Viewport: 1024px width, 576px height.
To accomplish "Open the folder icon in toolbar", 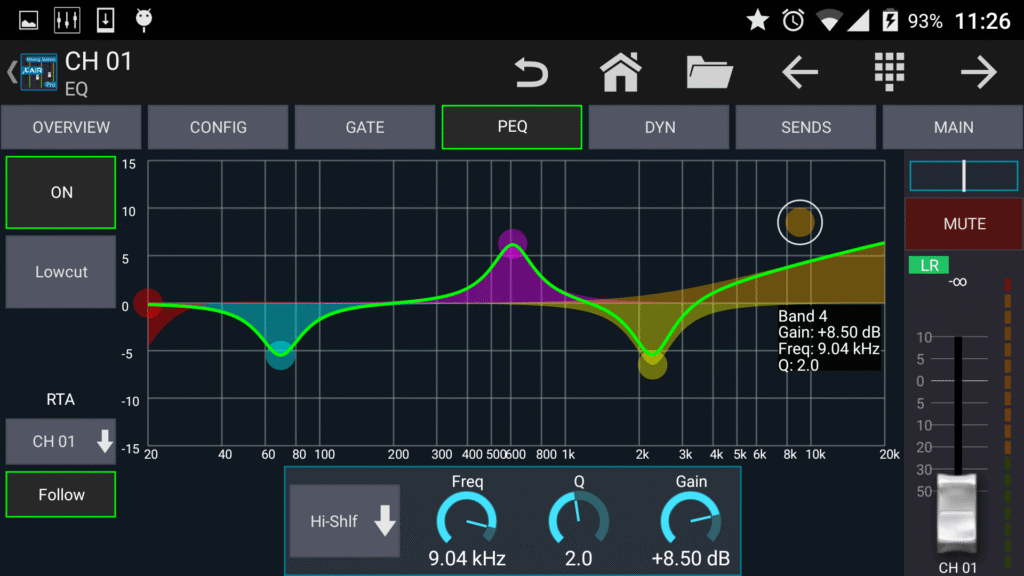I will pos(711,73).
